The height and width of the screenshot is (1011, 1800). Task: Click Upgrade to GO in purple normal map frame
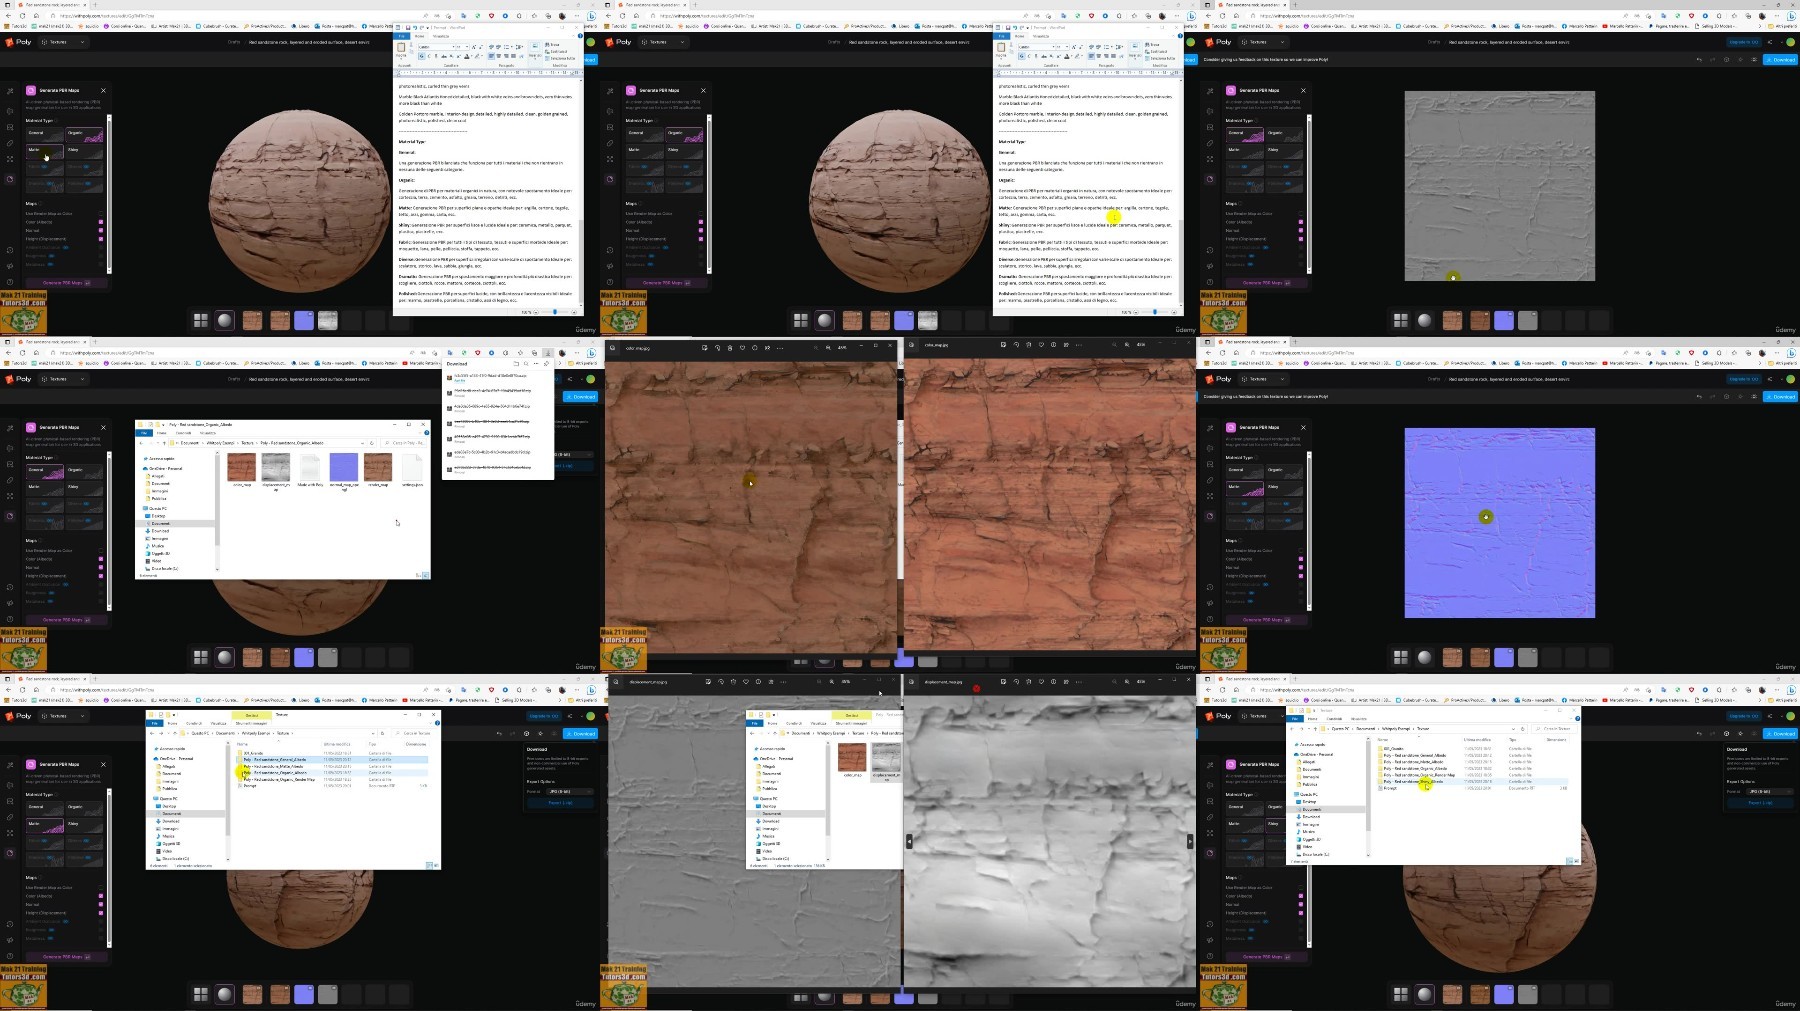point(1743,379)
